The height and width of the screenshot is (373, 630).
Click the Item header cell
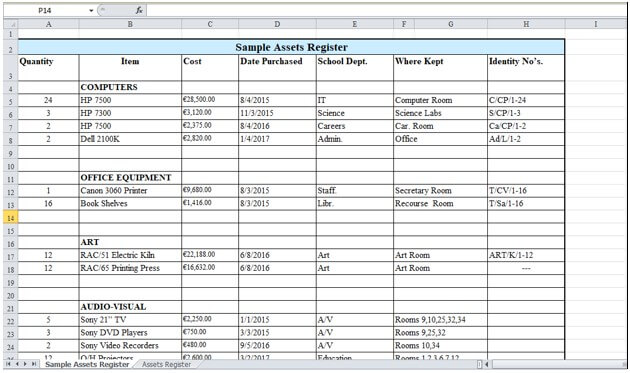click(x=130, y=68)
